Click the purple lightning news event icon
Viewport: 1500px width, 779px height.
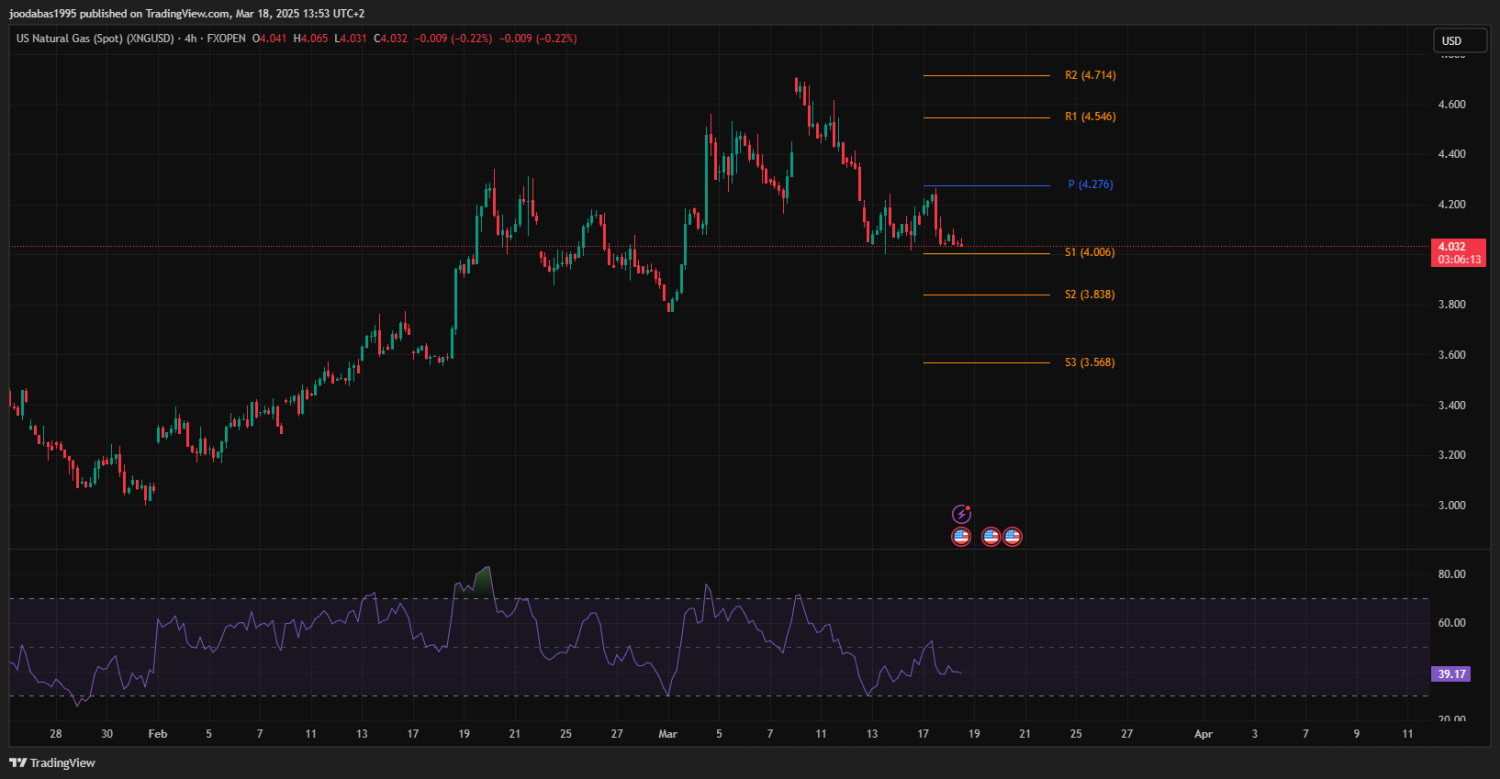click(961, 514)
